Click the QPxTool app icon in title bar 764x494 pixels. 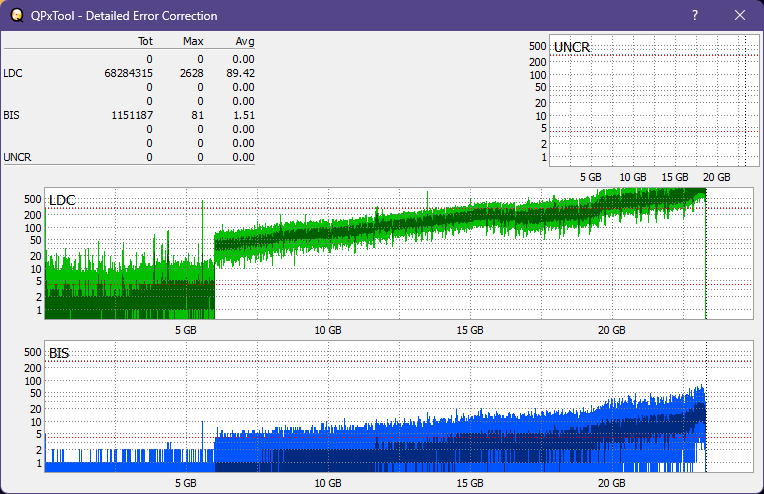(x=17, y=16)
